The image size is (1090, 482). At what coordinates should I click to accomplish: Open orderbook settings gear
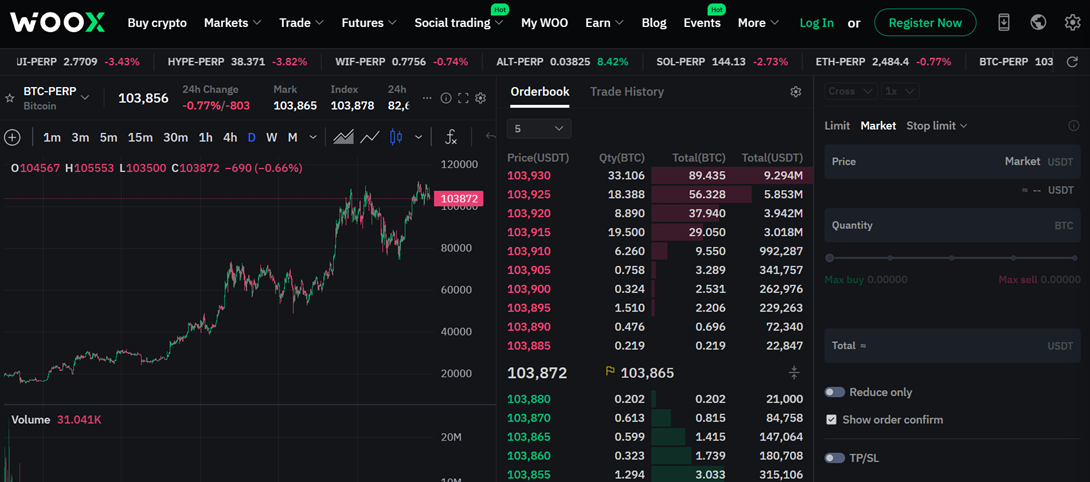(x=796, y=92)
